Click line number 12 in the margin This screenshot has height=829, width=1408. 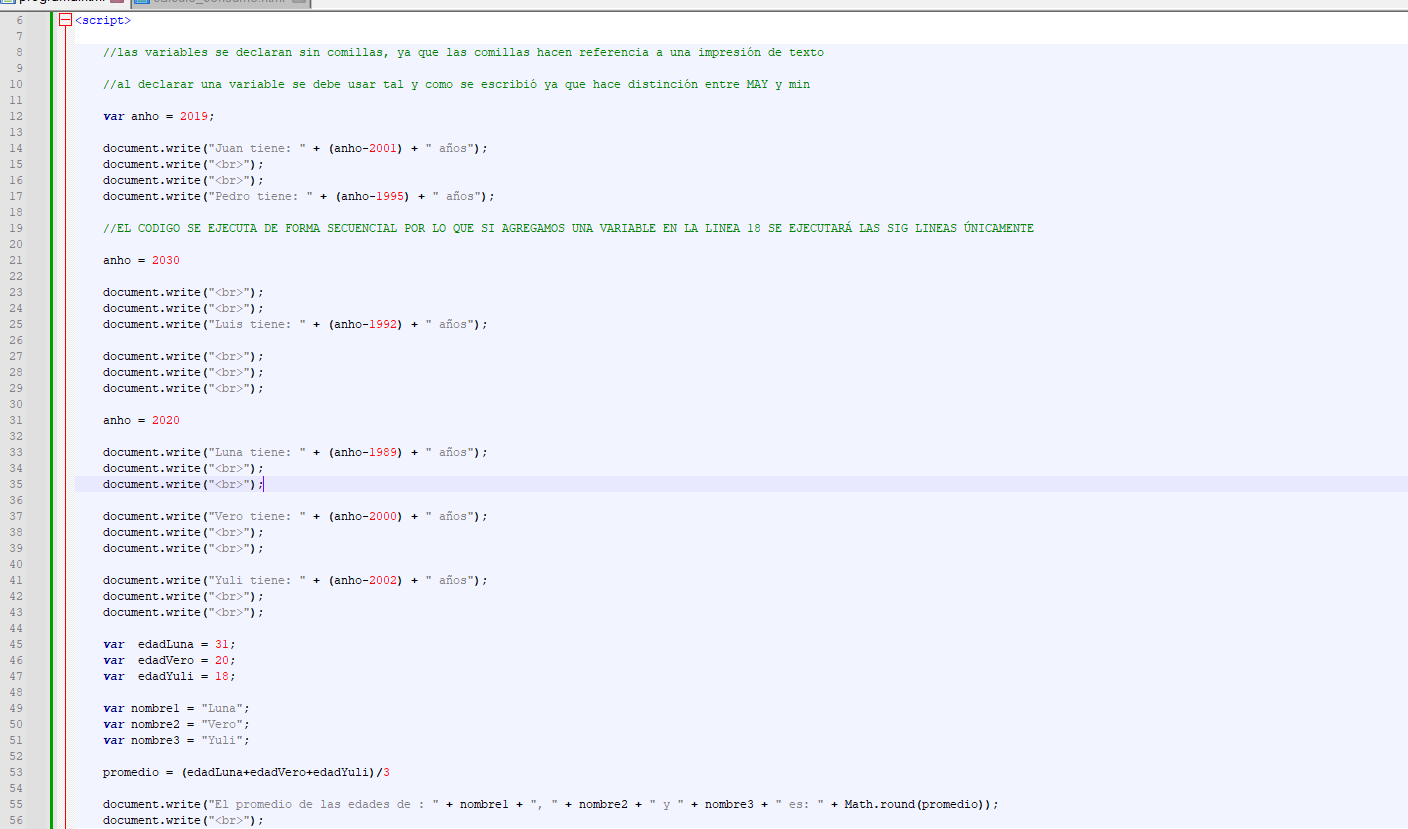pyautogui.click(x=16, y=116)
